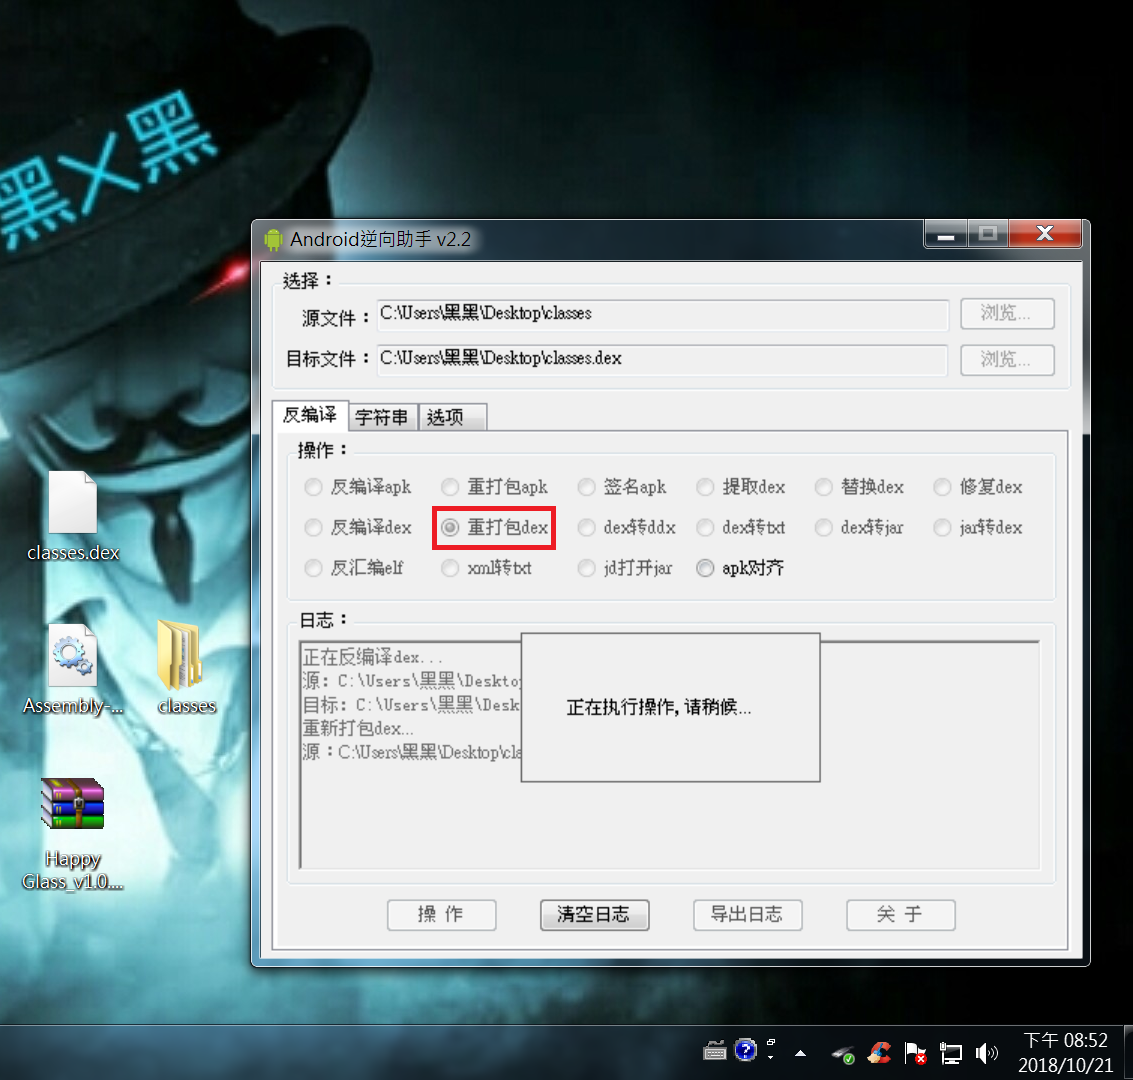Screen dimensions: 1133x1080
Task: Open the Assembly file icon on desktop
Action: point(72,668)
